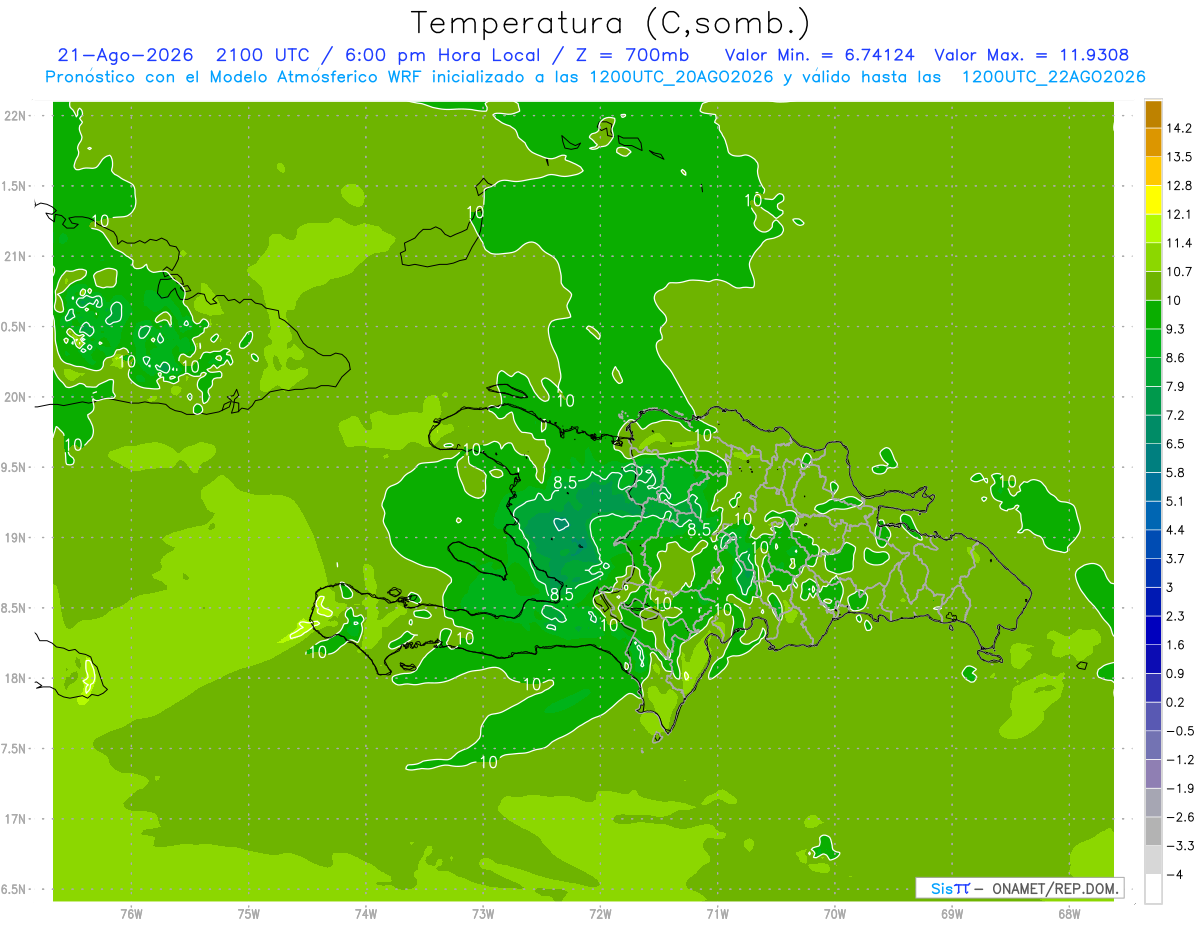Click the gray swatch between -3.3 and -2.6
This screenshot has width=1200, height=927.
coord(1153,831)
